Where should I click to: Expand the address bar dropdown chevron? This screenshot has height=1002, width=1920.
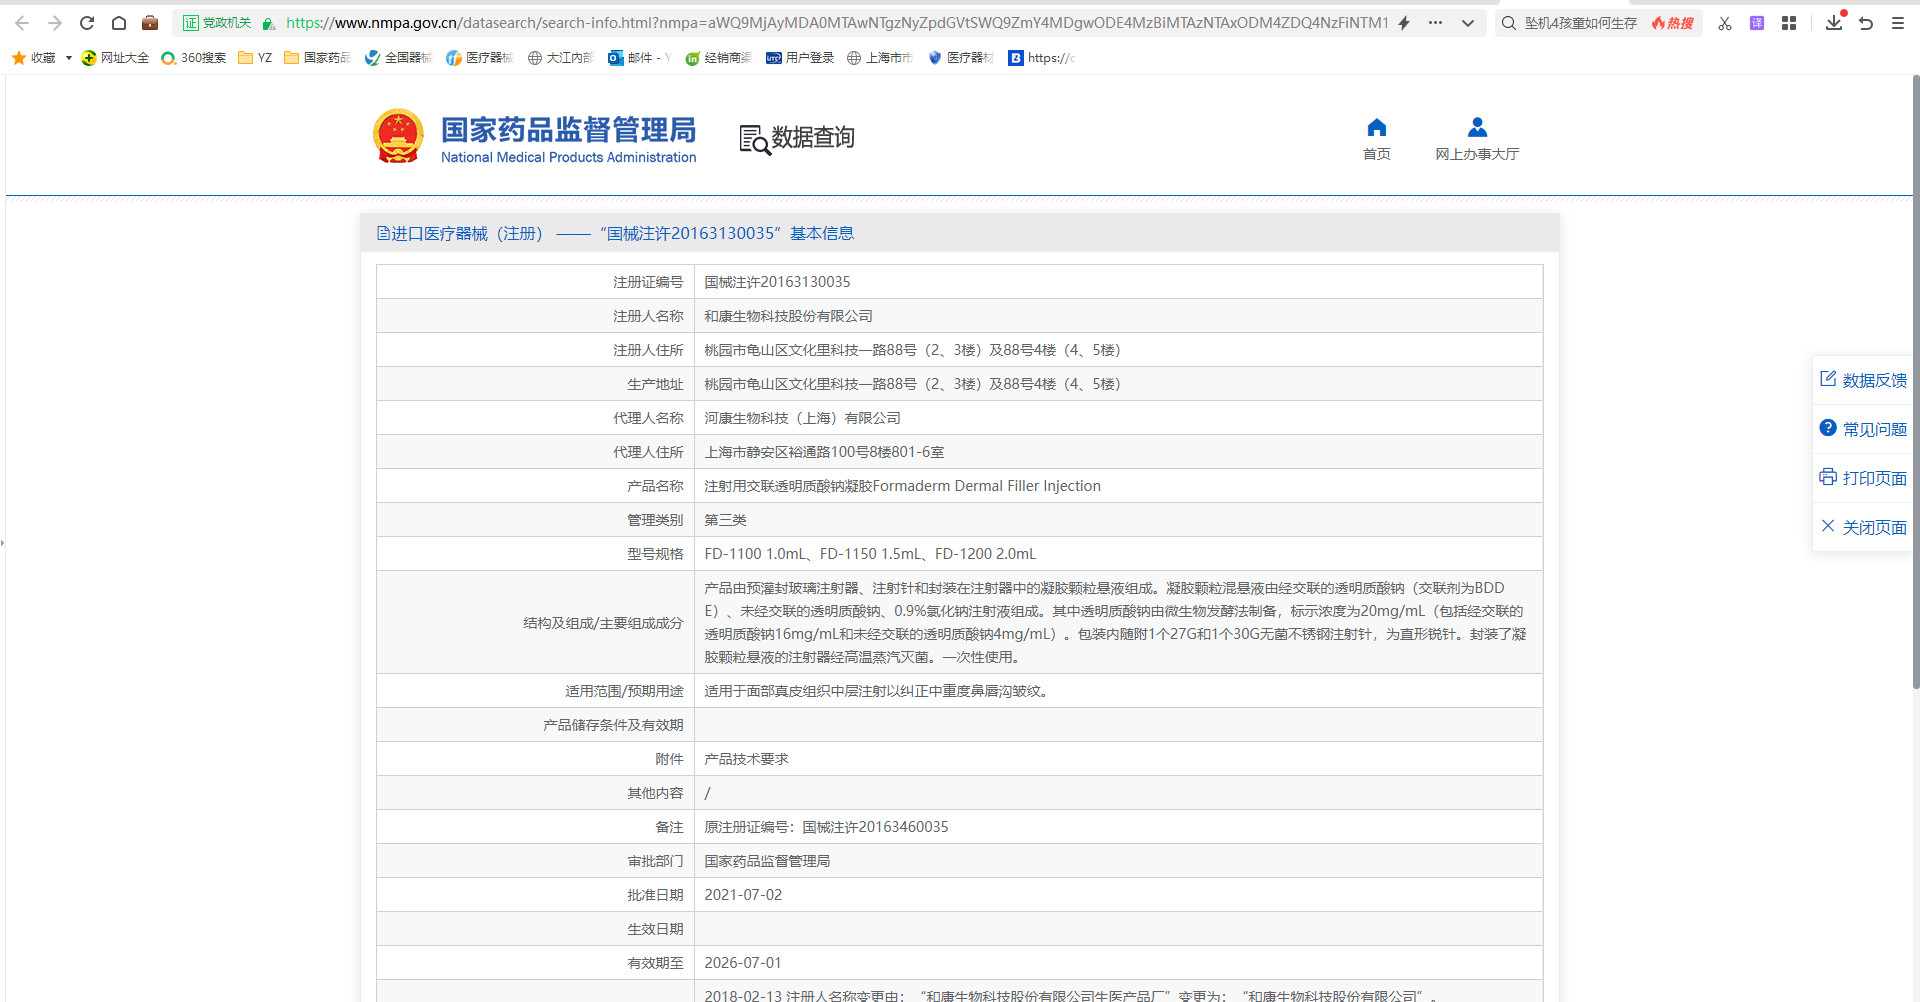(x=1468, y=23)
